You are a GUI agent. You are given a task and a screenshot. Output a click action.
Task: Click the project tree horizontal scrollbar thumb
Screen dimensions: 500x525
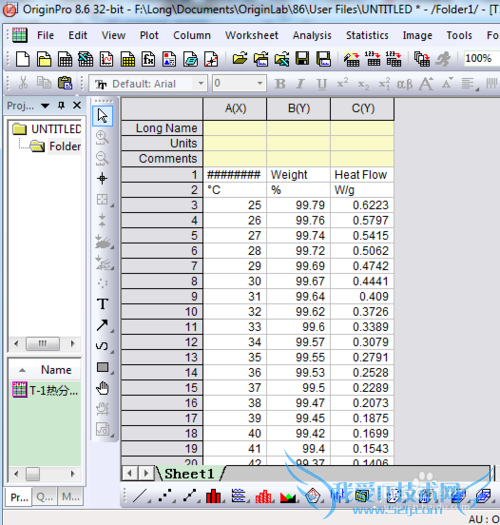tap(43, 344)
